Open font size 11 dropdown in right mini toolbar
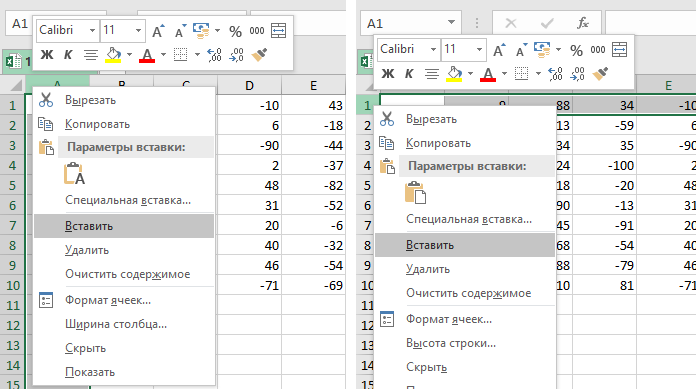This screenshot has width=696, height=389. (479, 49)
